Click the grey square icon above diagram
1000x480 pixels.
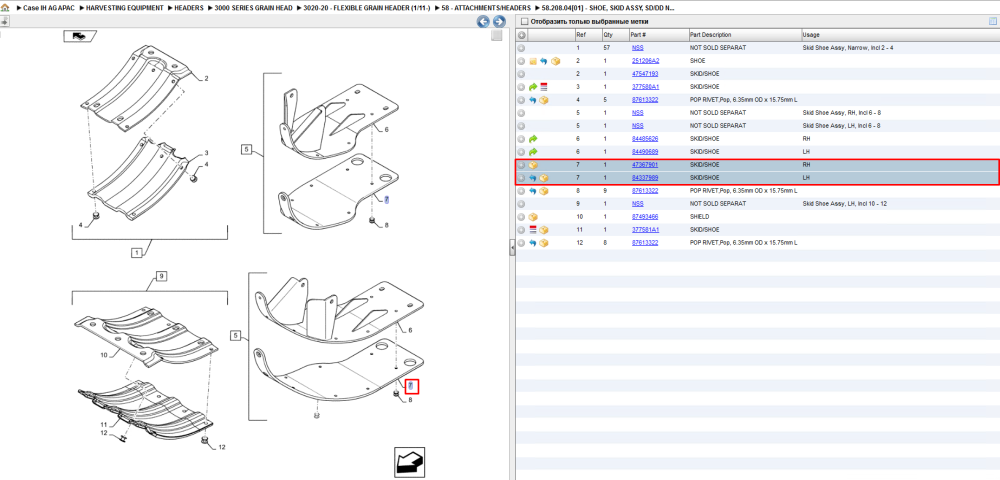click(496, 36)
